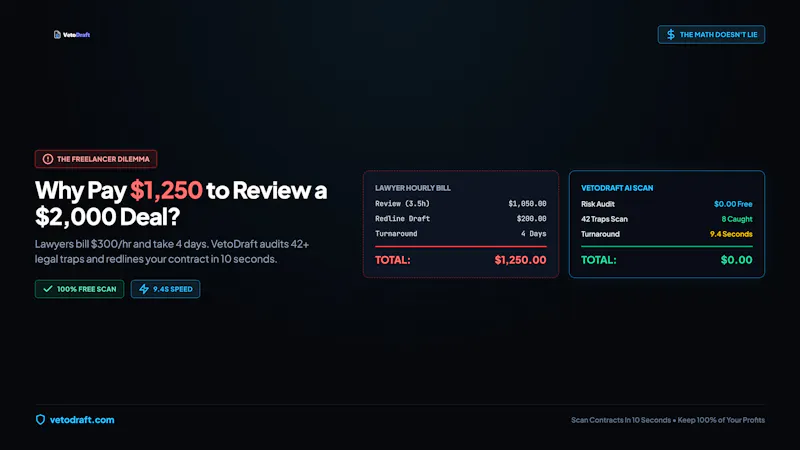Click the The Freelancer Dilemma badge
Viewport: 800px width, 450px height.
tap(96, 159)
